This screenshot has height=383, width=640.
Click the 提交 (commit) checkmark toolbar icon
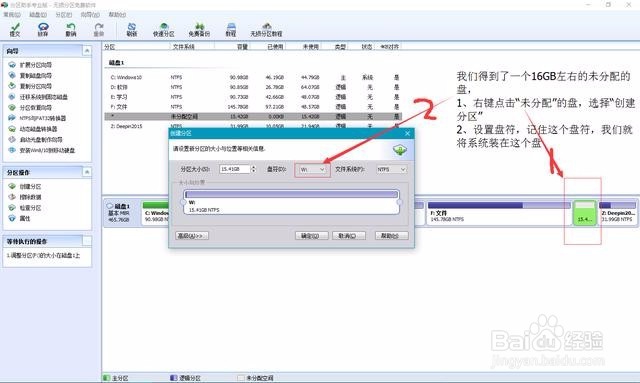click(x=15, y=29)
